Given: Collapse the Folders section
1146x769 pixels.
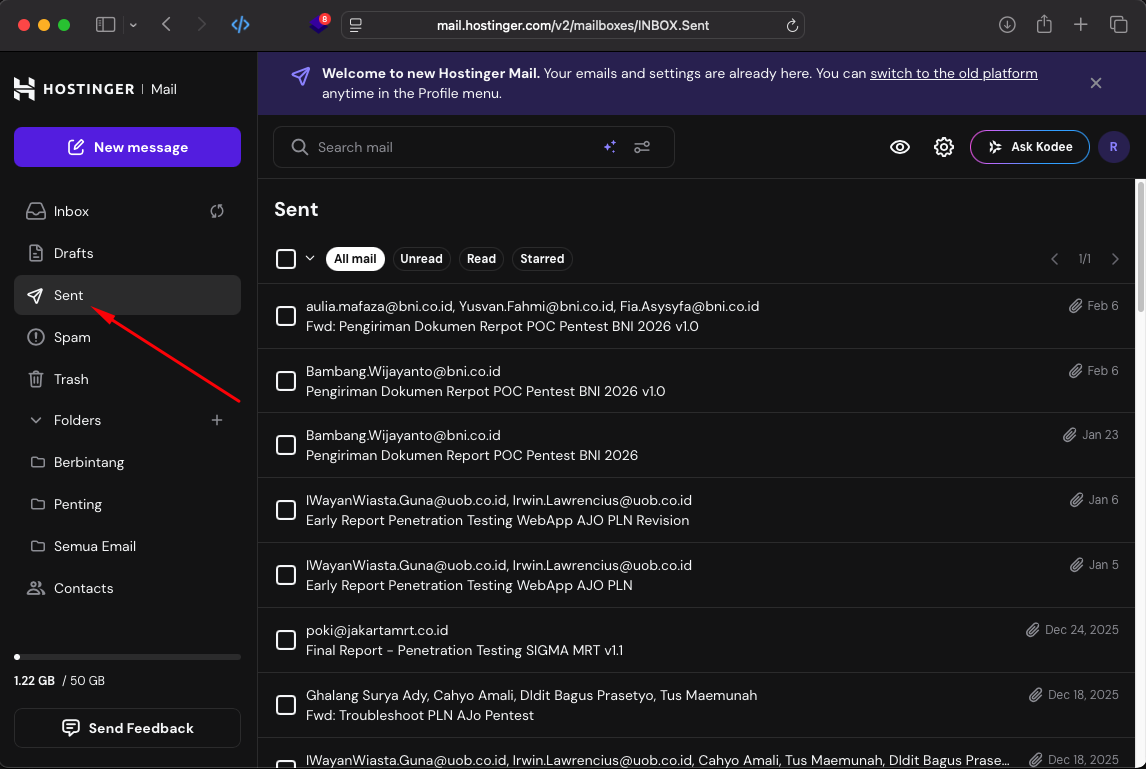Looking at the screenshot, I should click(37, 420).
